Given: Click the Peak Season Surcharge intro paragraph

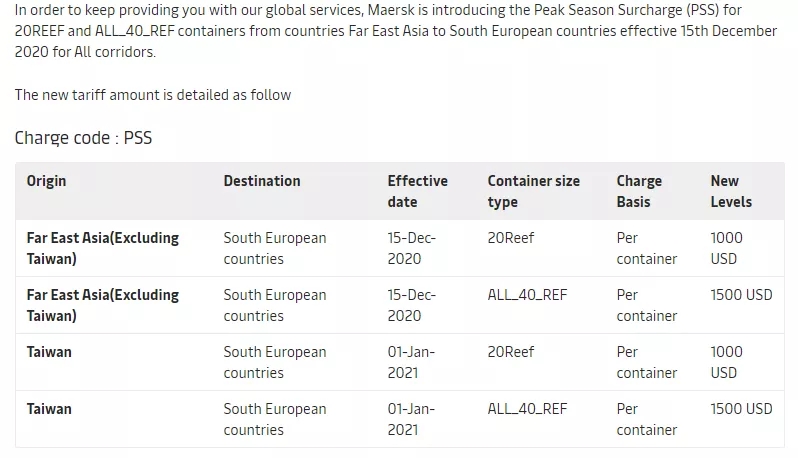Looking at the screenshot, I should (395, 31).
